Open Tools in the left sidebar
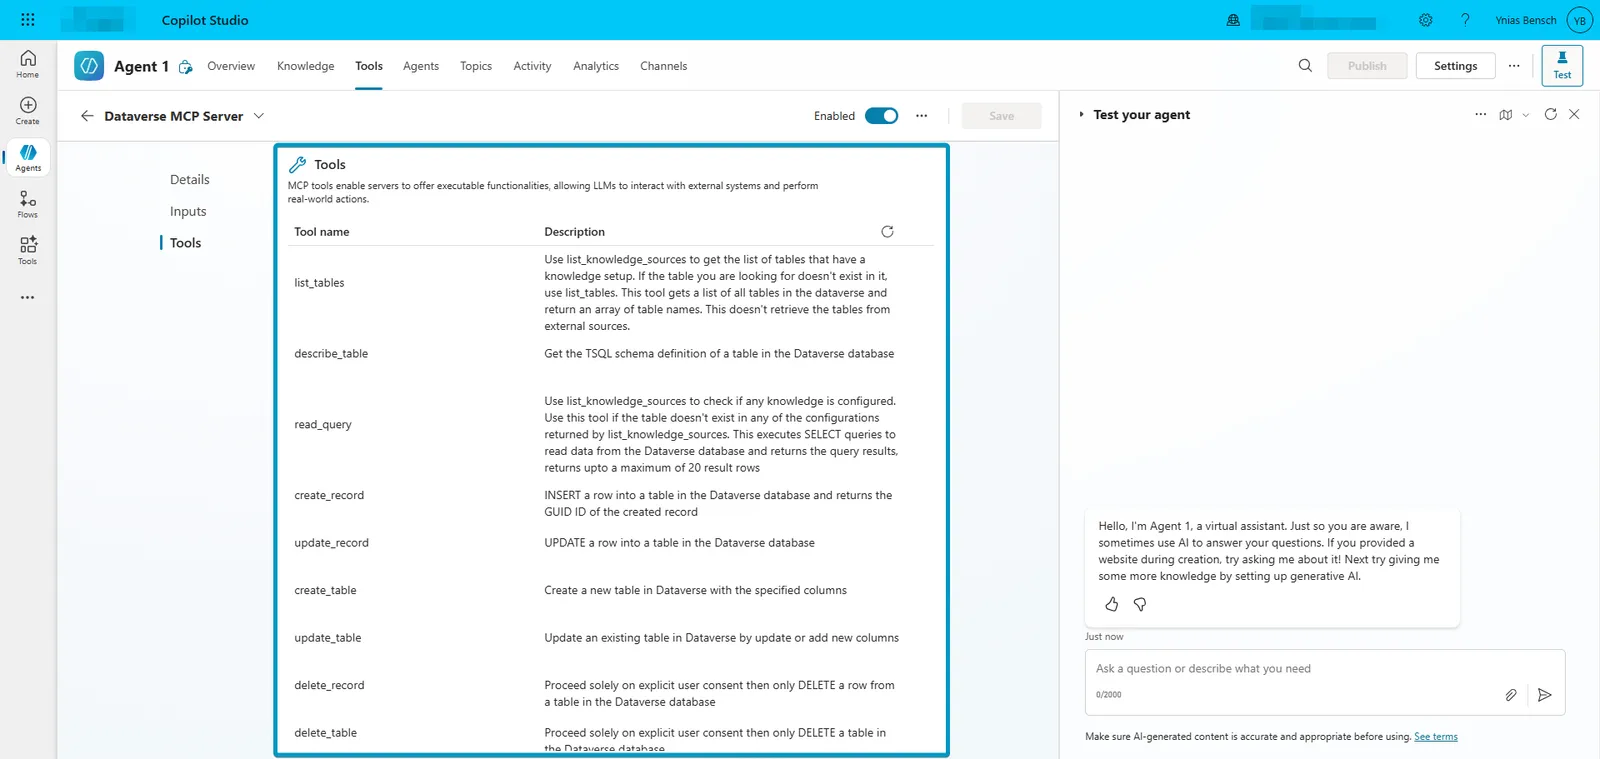1600x759 pixels. [x=28, y=250]
